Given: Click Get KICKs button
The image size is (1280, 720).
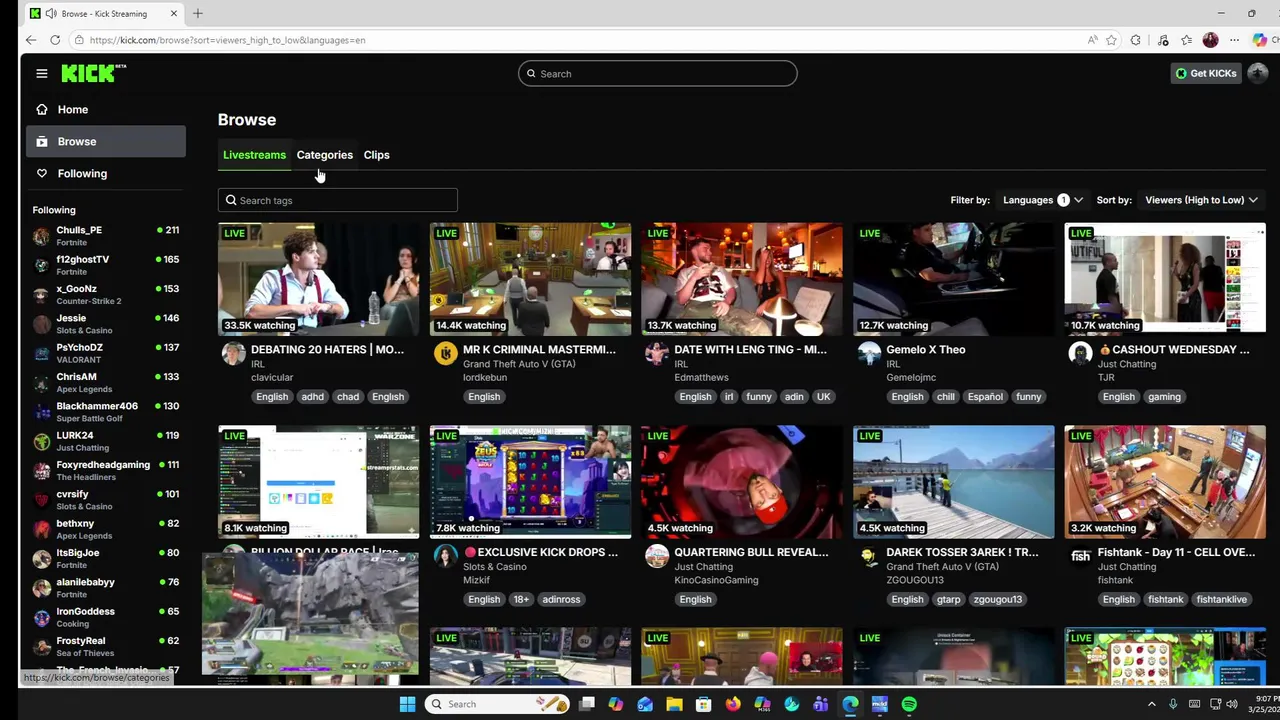Looking at the screenshot, I should (x=1206, y=73).
